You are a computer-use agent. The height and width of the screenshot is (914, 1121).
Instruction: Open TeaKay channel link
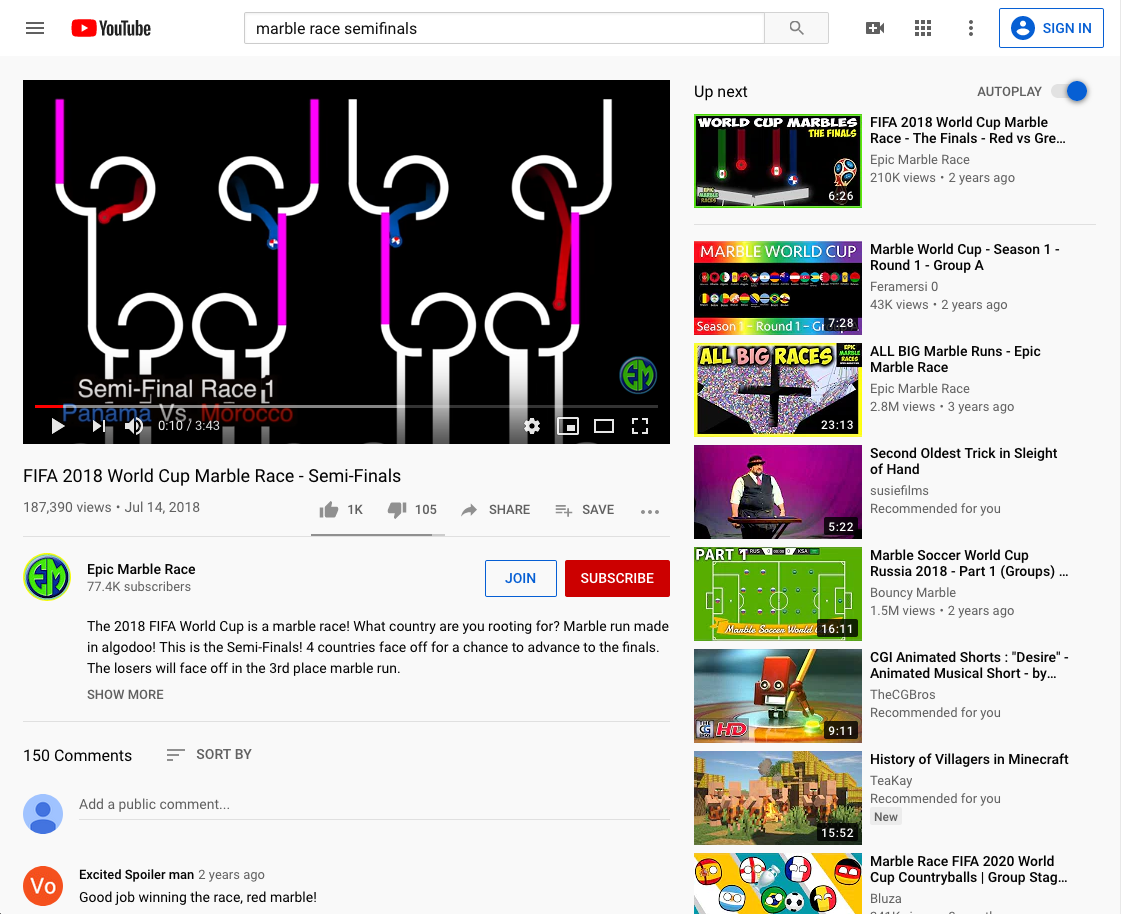891,780
